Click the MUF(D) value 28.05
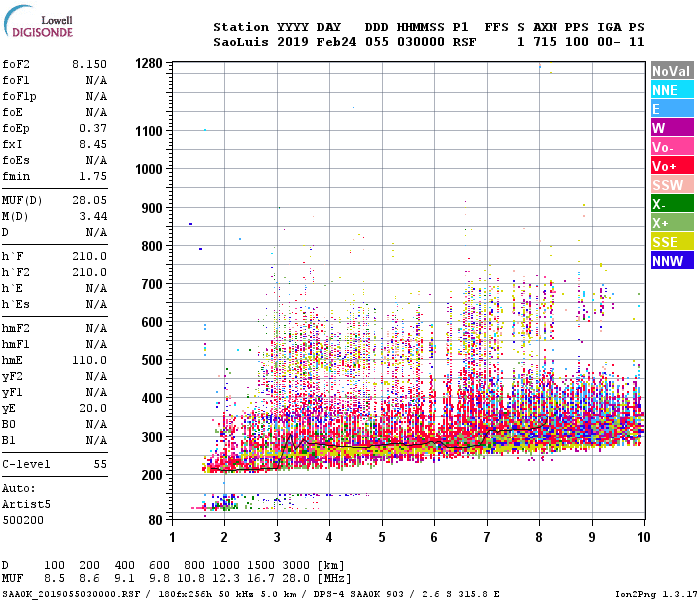This screenshot has height=600, width=700. tap(89, 200)
